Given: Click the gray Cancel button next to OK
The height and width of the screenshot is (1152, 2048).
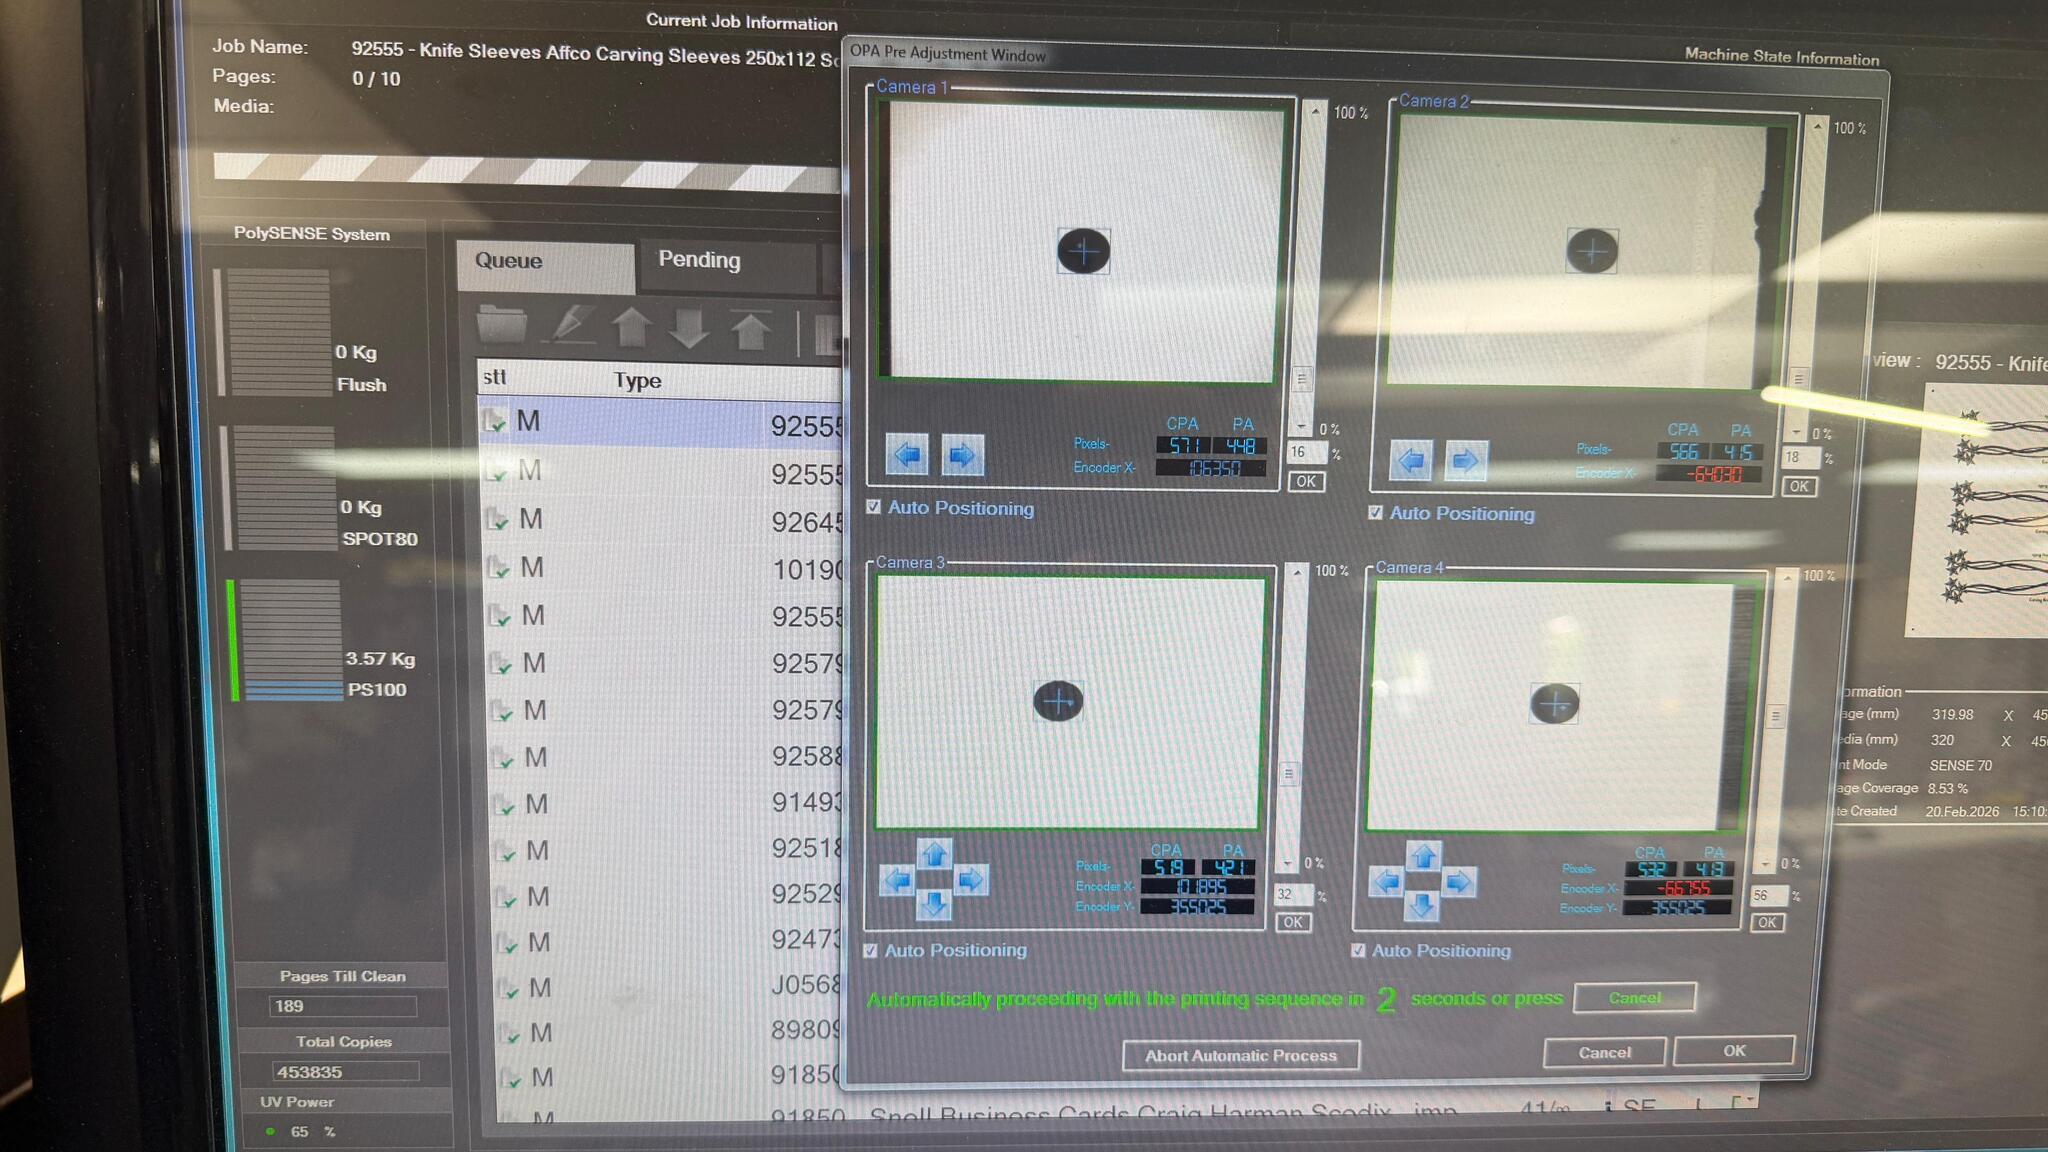Looking at the screenshot, I should point(1604,1052).
